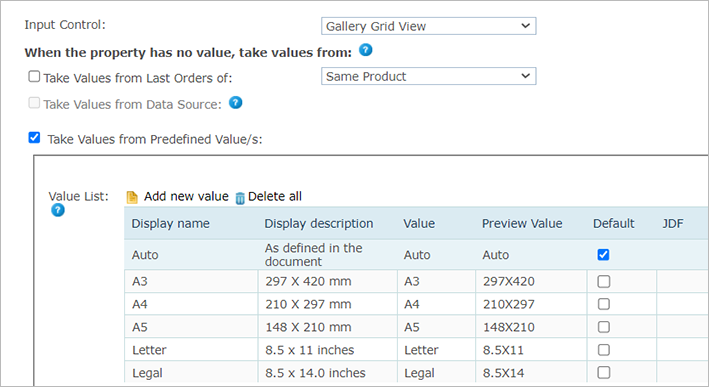Click the Preview Value column header
This screenshot has width=709, height=387.
coord(522,224)
